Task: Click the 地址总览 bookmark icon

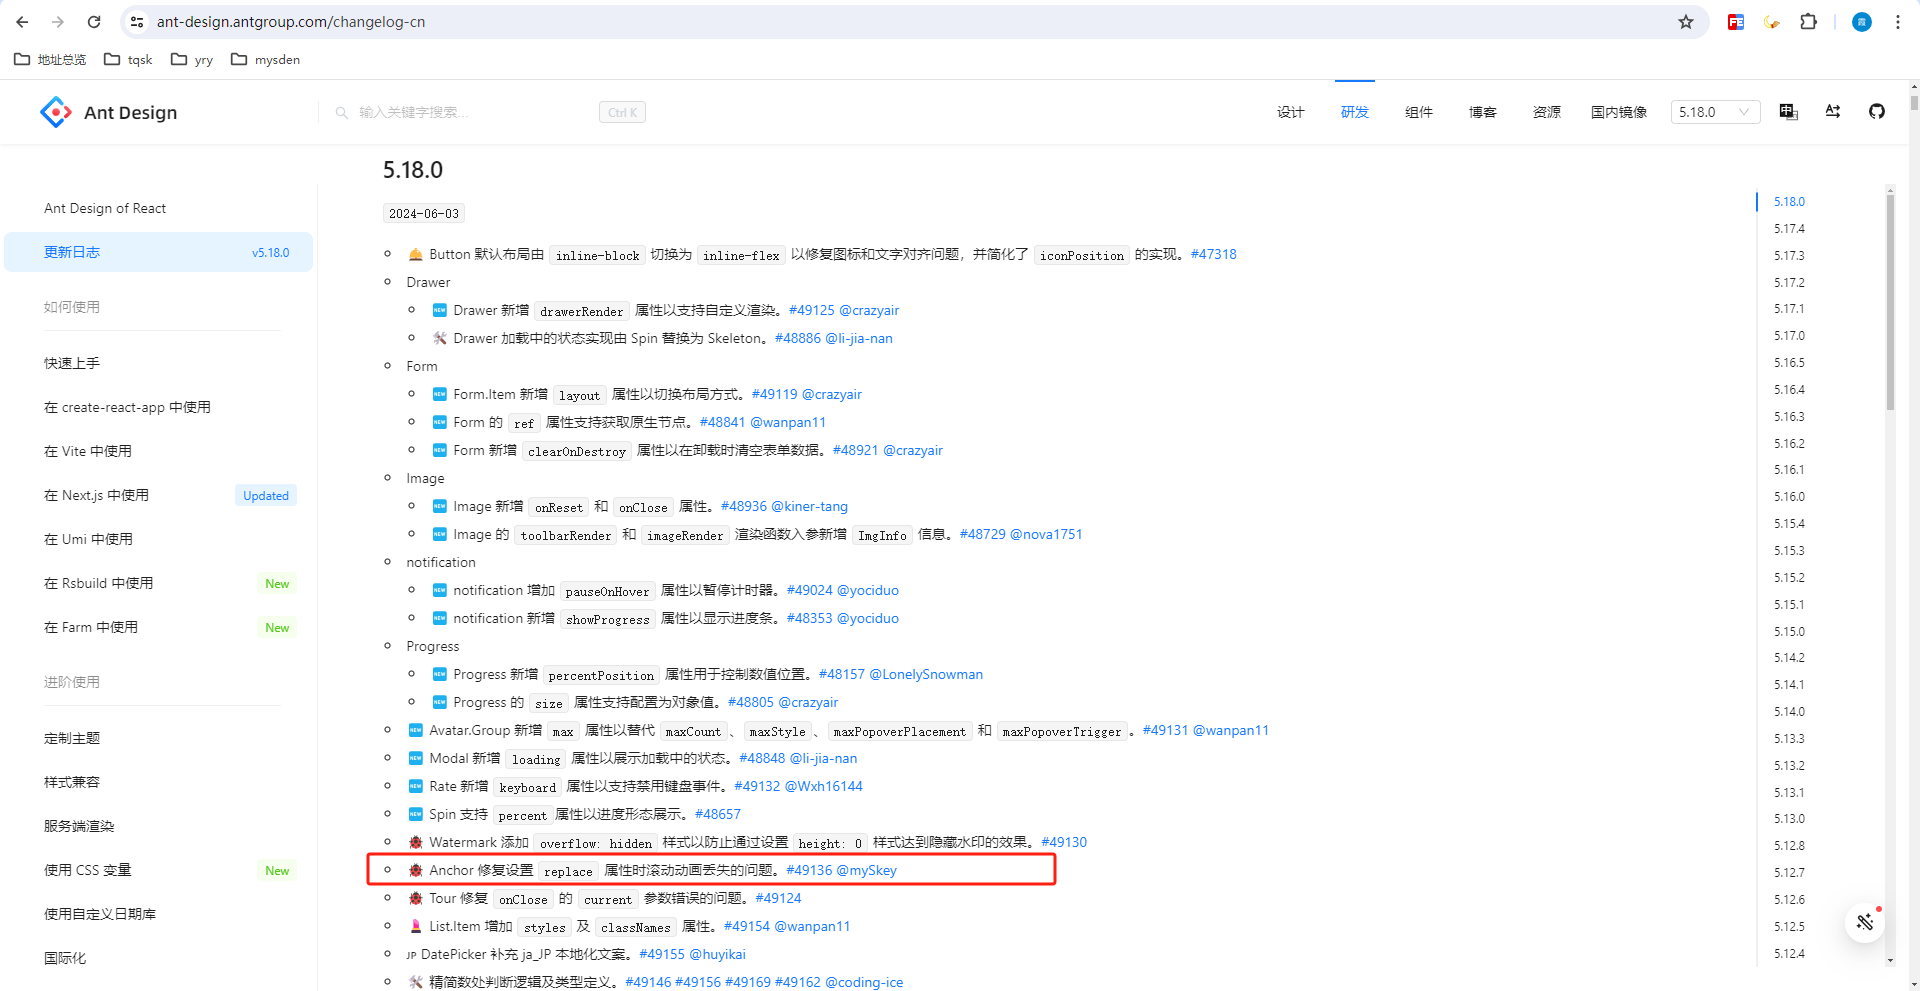Action: click(21, 59)
